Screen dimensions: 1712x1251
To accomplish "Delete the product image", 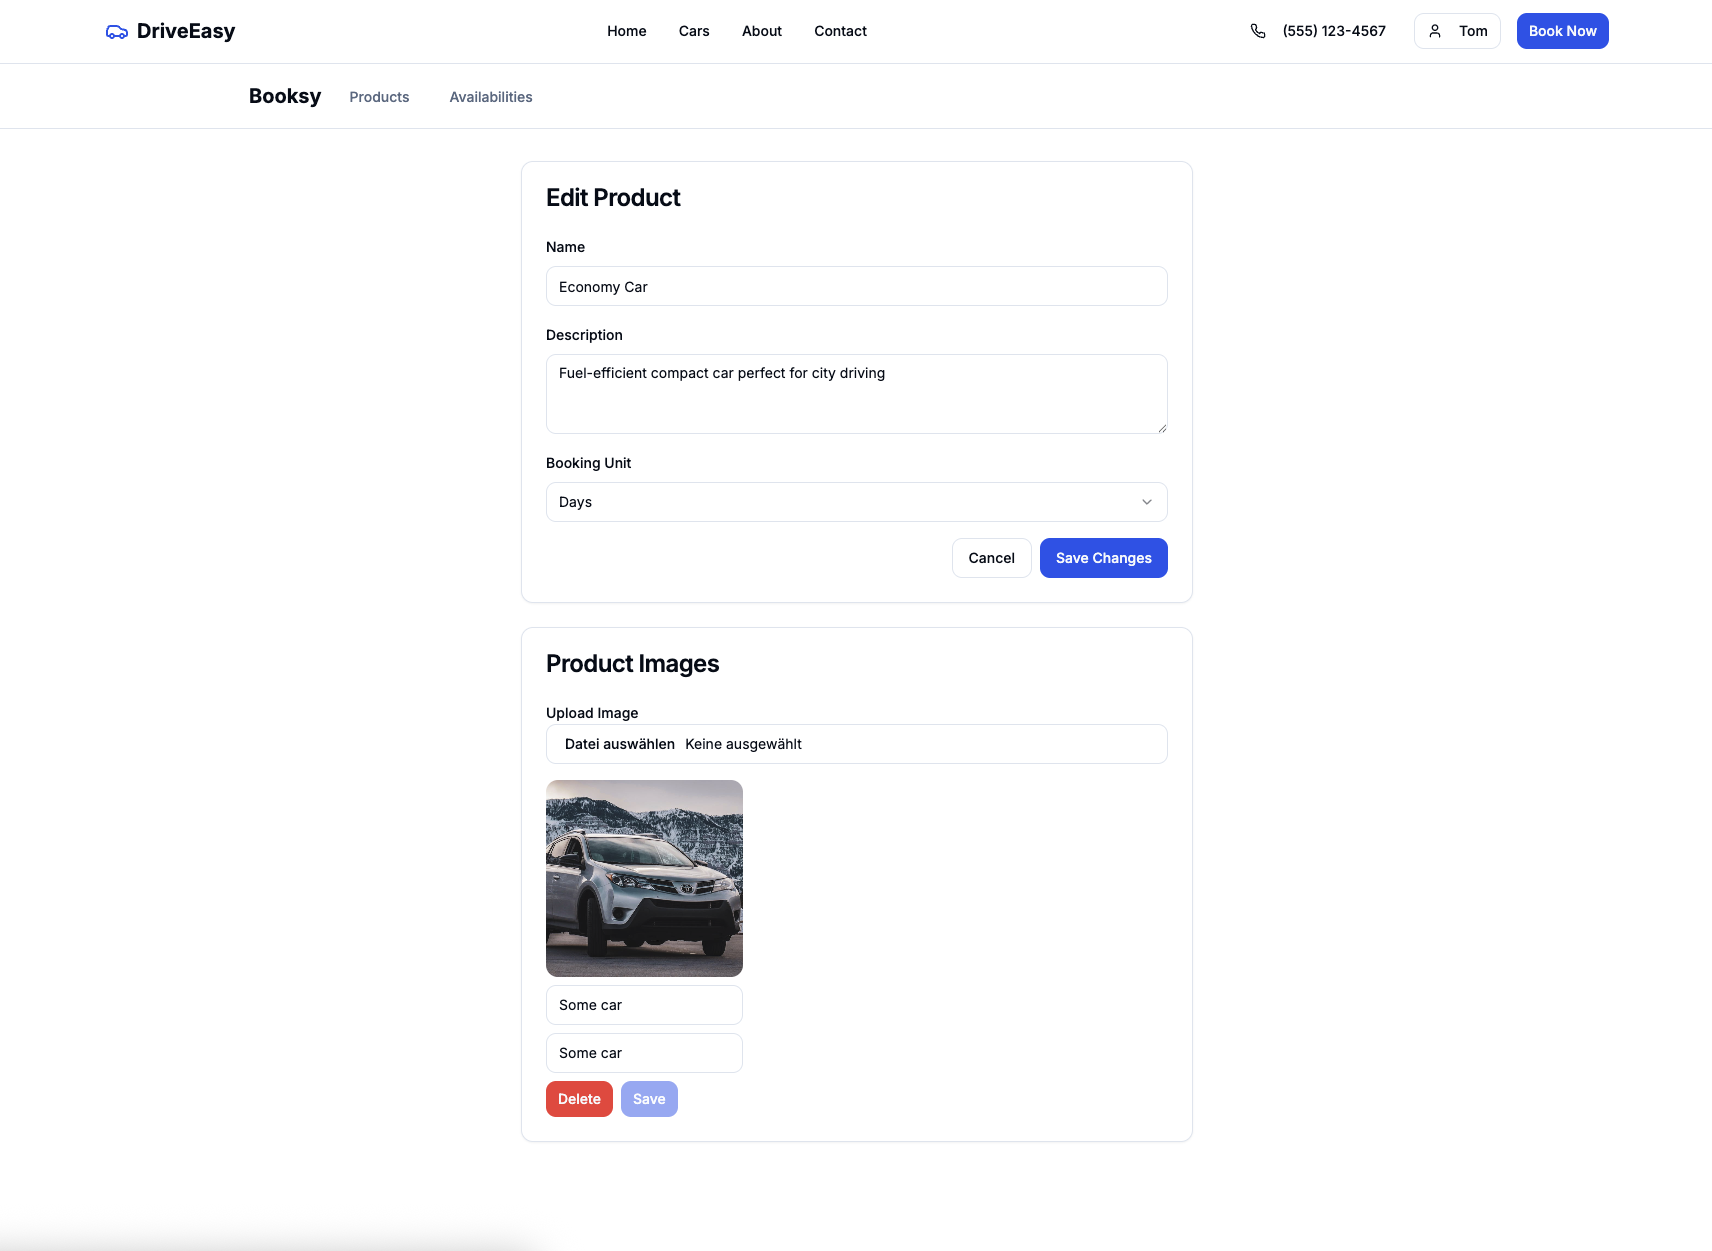I will click(x=579, y=1099).
